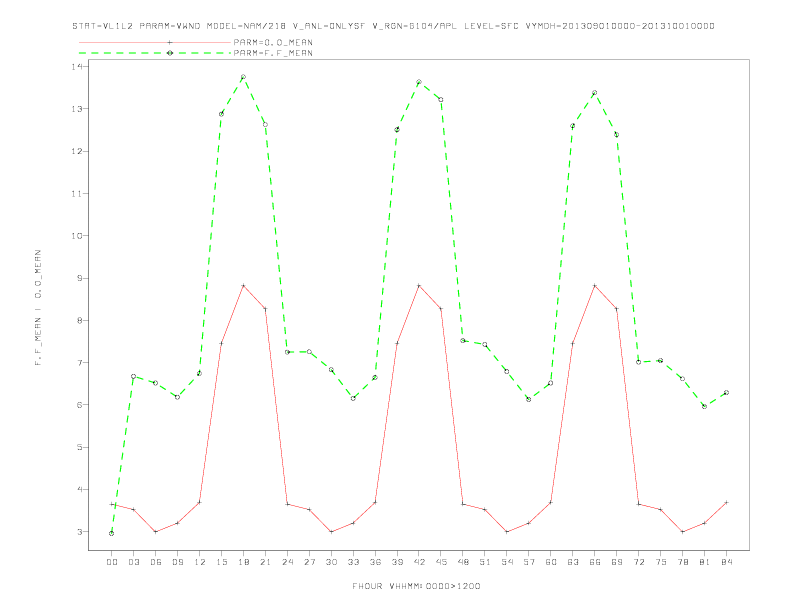Click the red plus data point at hour 54

point(507,532)
